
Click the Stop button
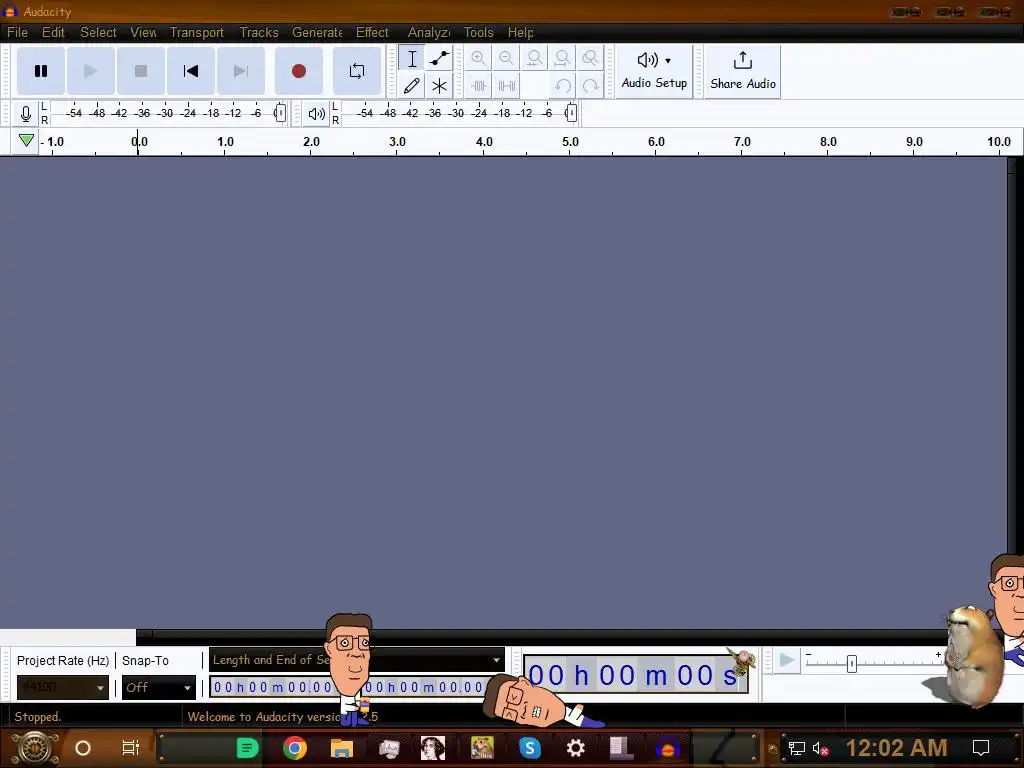click(x=140, y=71)
